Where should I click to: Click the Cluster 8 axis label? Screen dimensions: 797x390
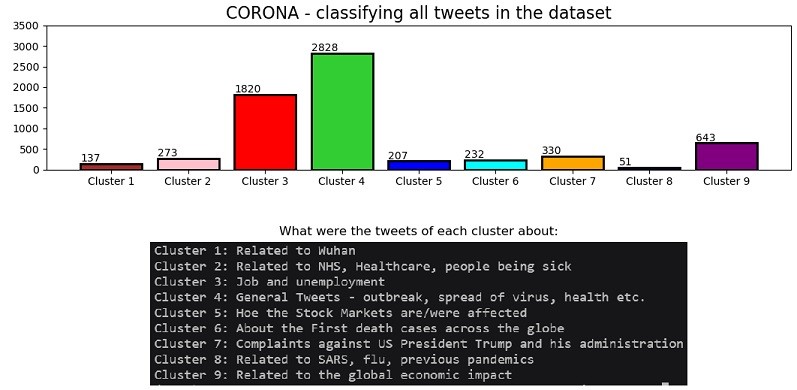click(x=649, y=181)
